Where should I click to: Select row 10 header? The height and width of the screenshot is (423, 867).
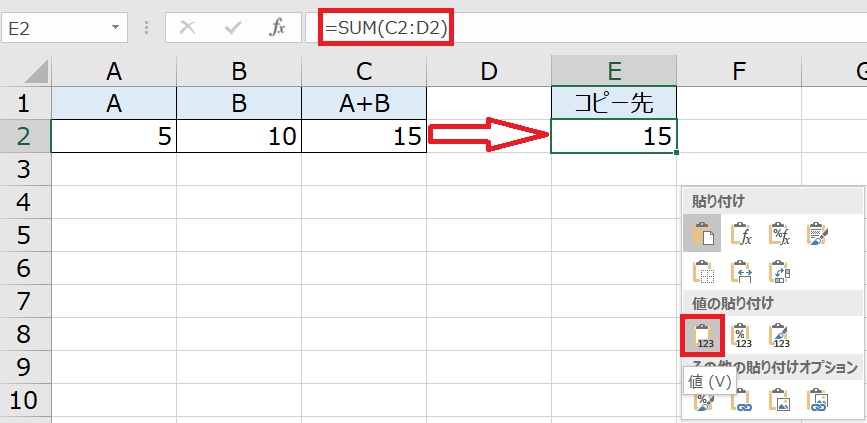click(25, 400)
